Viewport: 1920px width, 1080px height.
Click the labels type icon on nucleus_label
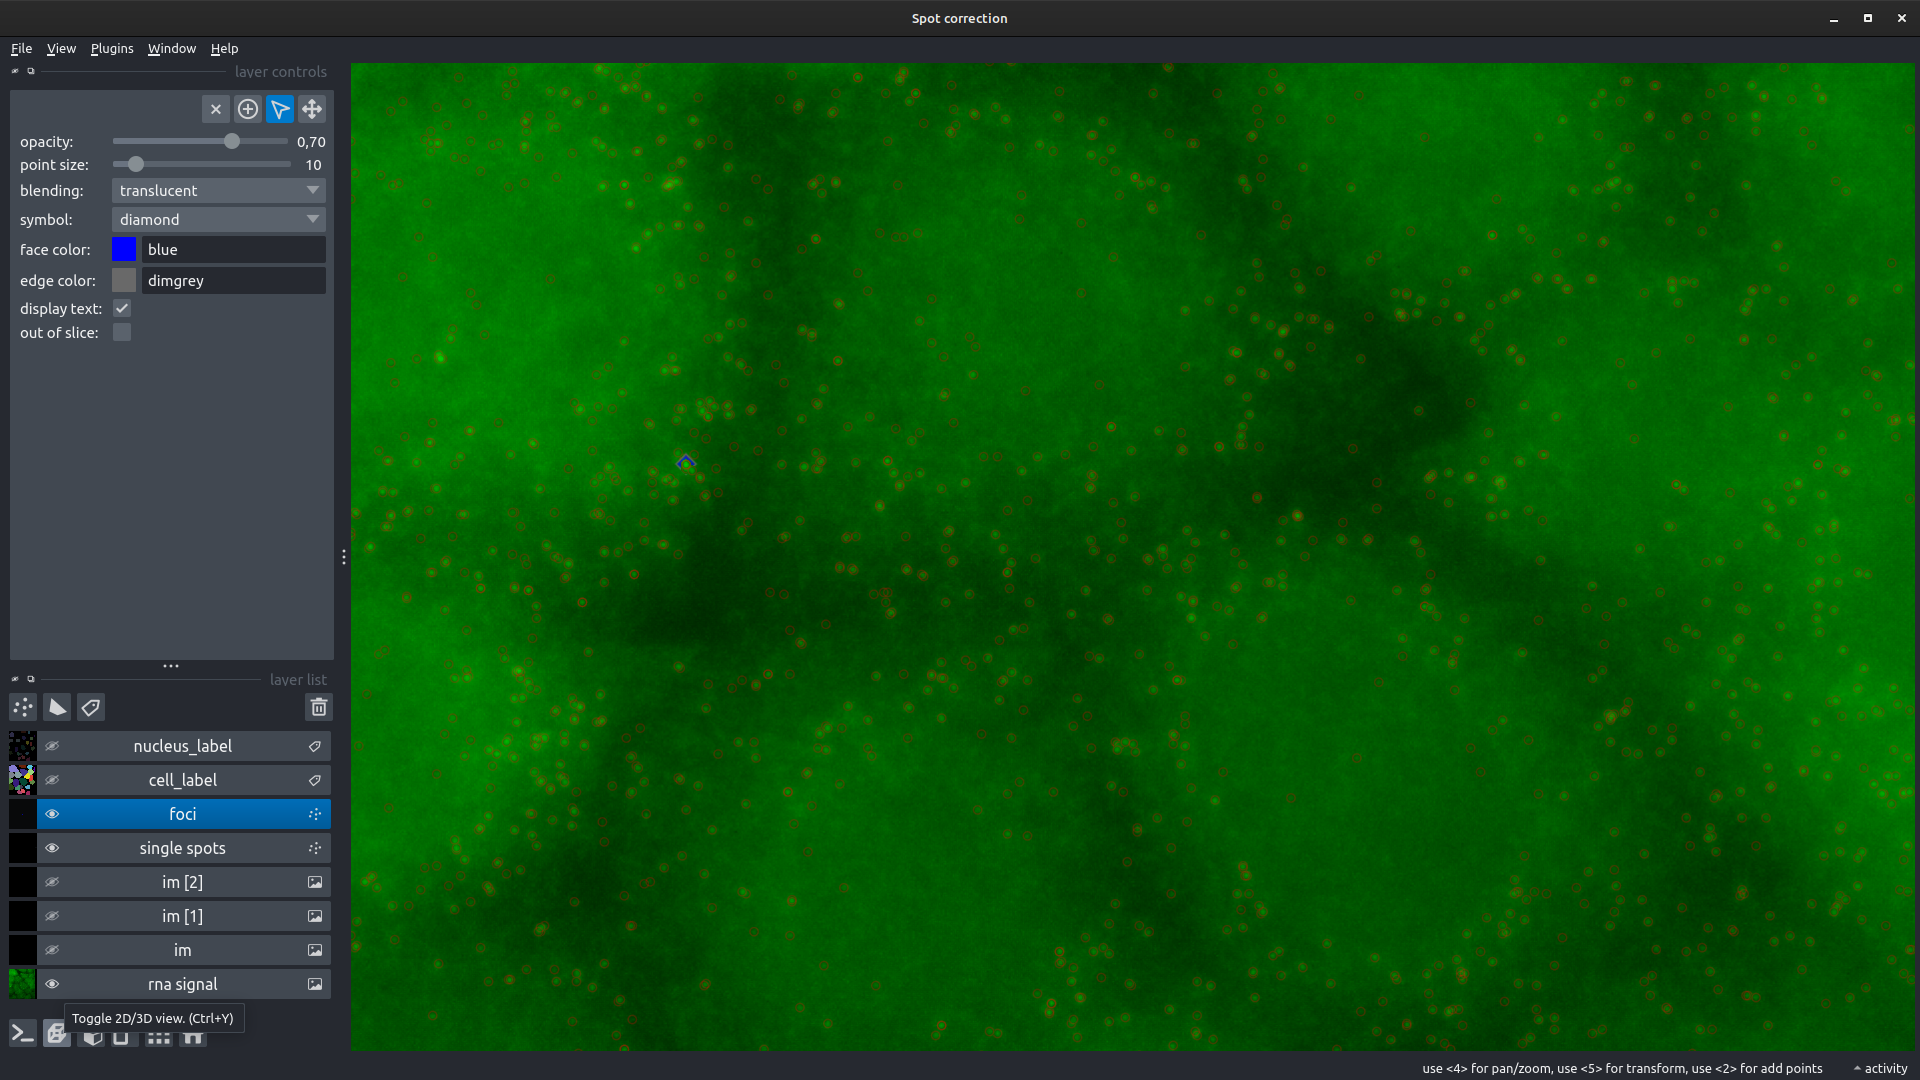pos(315,747)
